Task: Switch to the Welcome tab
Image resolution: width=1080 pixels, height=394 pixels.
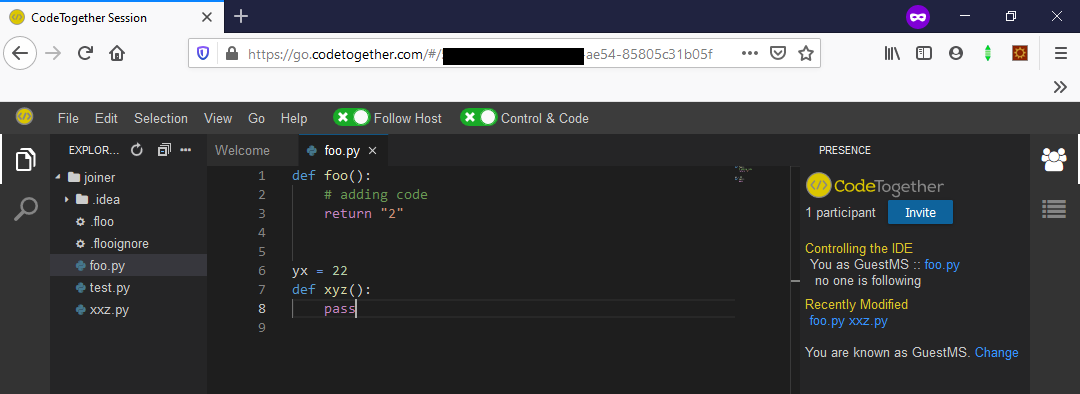Action: 242,150
